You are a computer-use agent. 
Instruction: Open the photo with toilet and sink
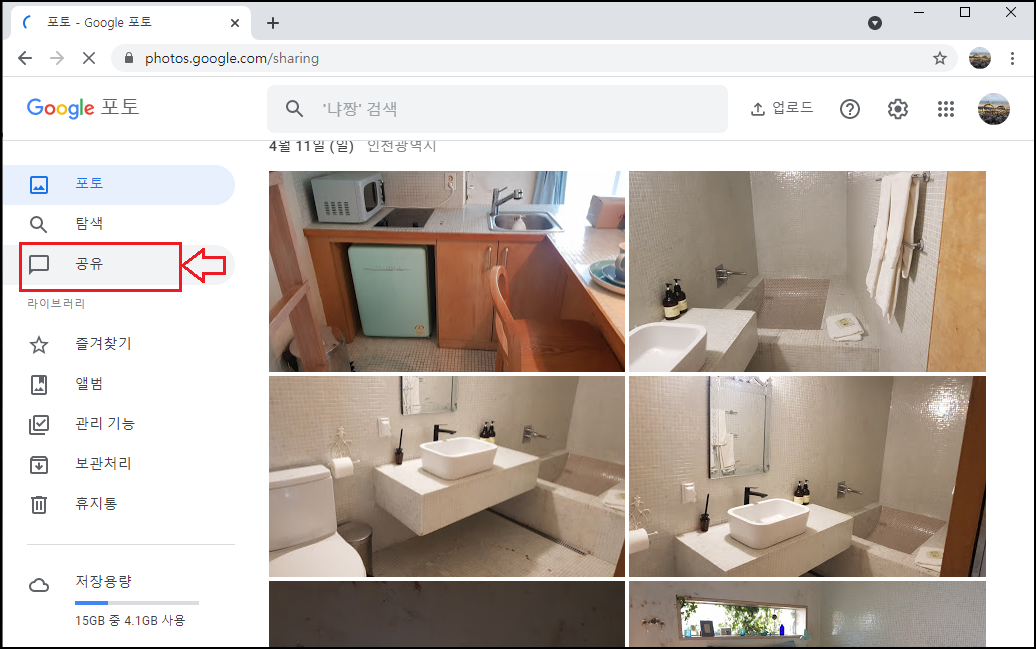point(447,477)
